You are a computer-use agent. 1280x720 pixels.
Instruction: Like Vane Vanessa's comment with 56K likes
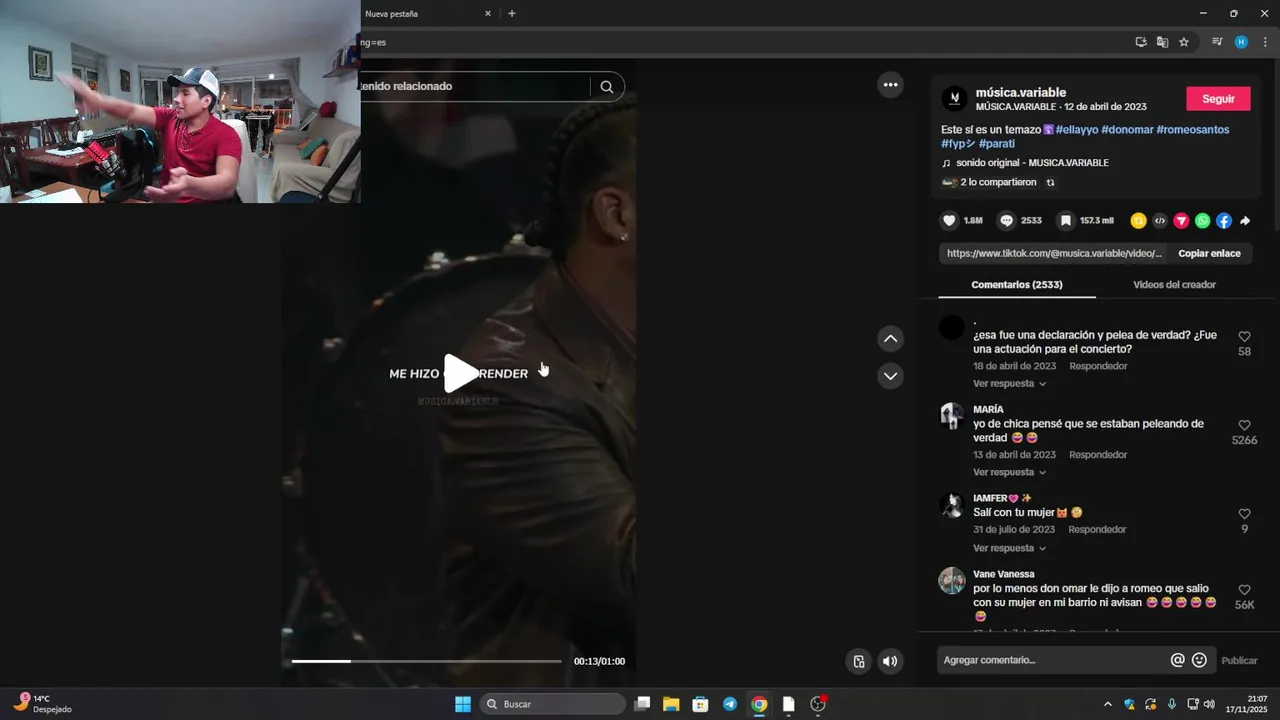(1244, 590)
